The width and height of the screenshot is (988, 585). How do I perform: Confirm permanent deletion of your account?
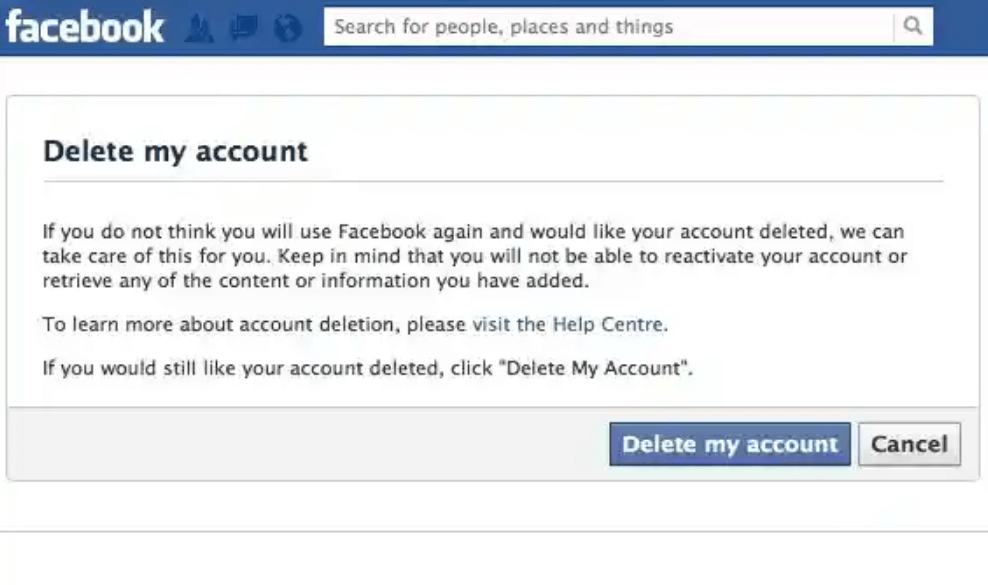point(729,444)
